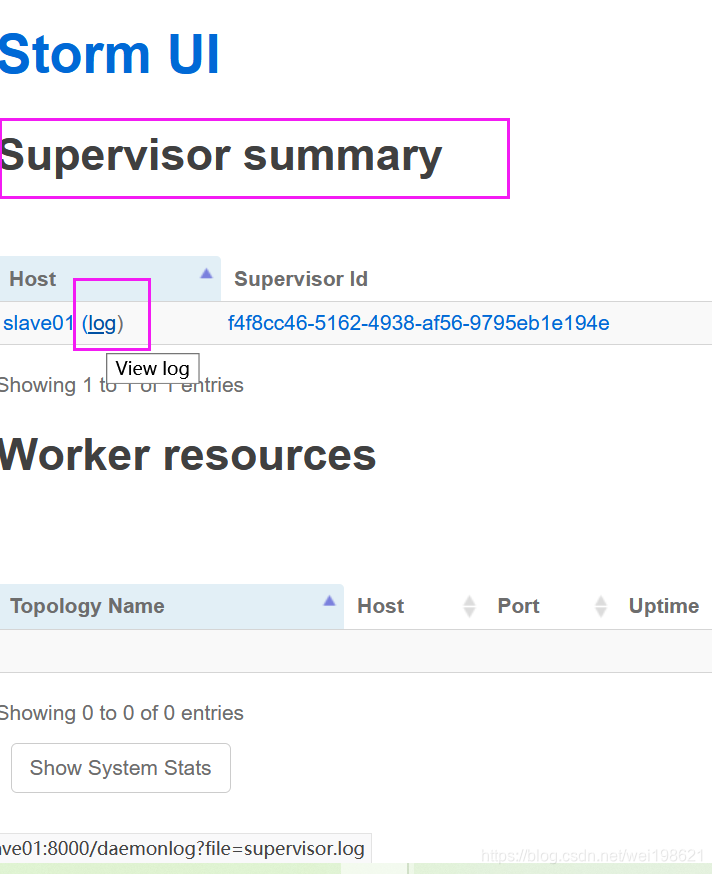
Task: Click 'Showing 0 to 0 of 0 entries' text
Action: pos(122,713)
